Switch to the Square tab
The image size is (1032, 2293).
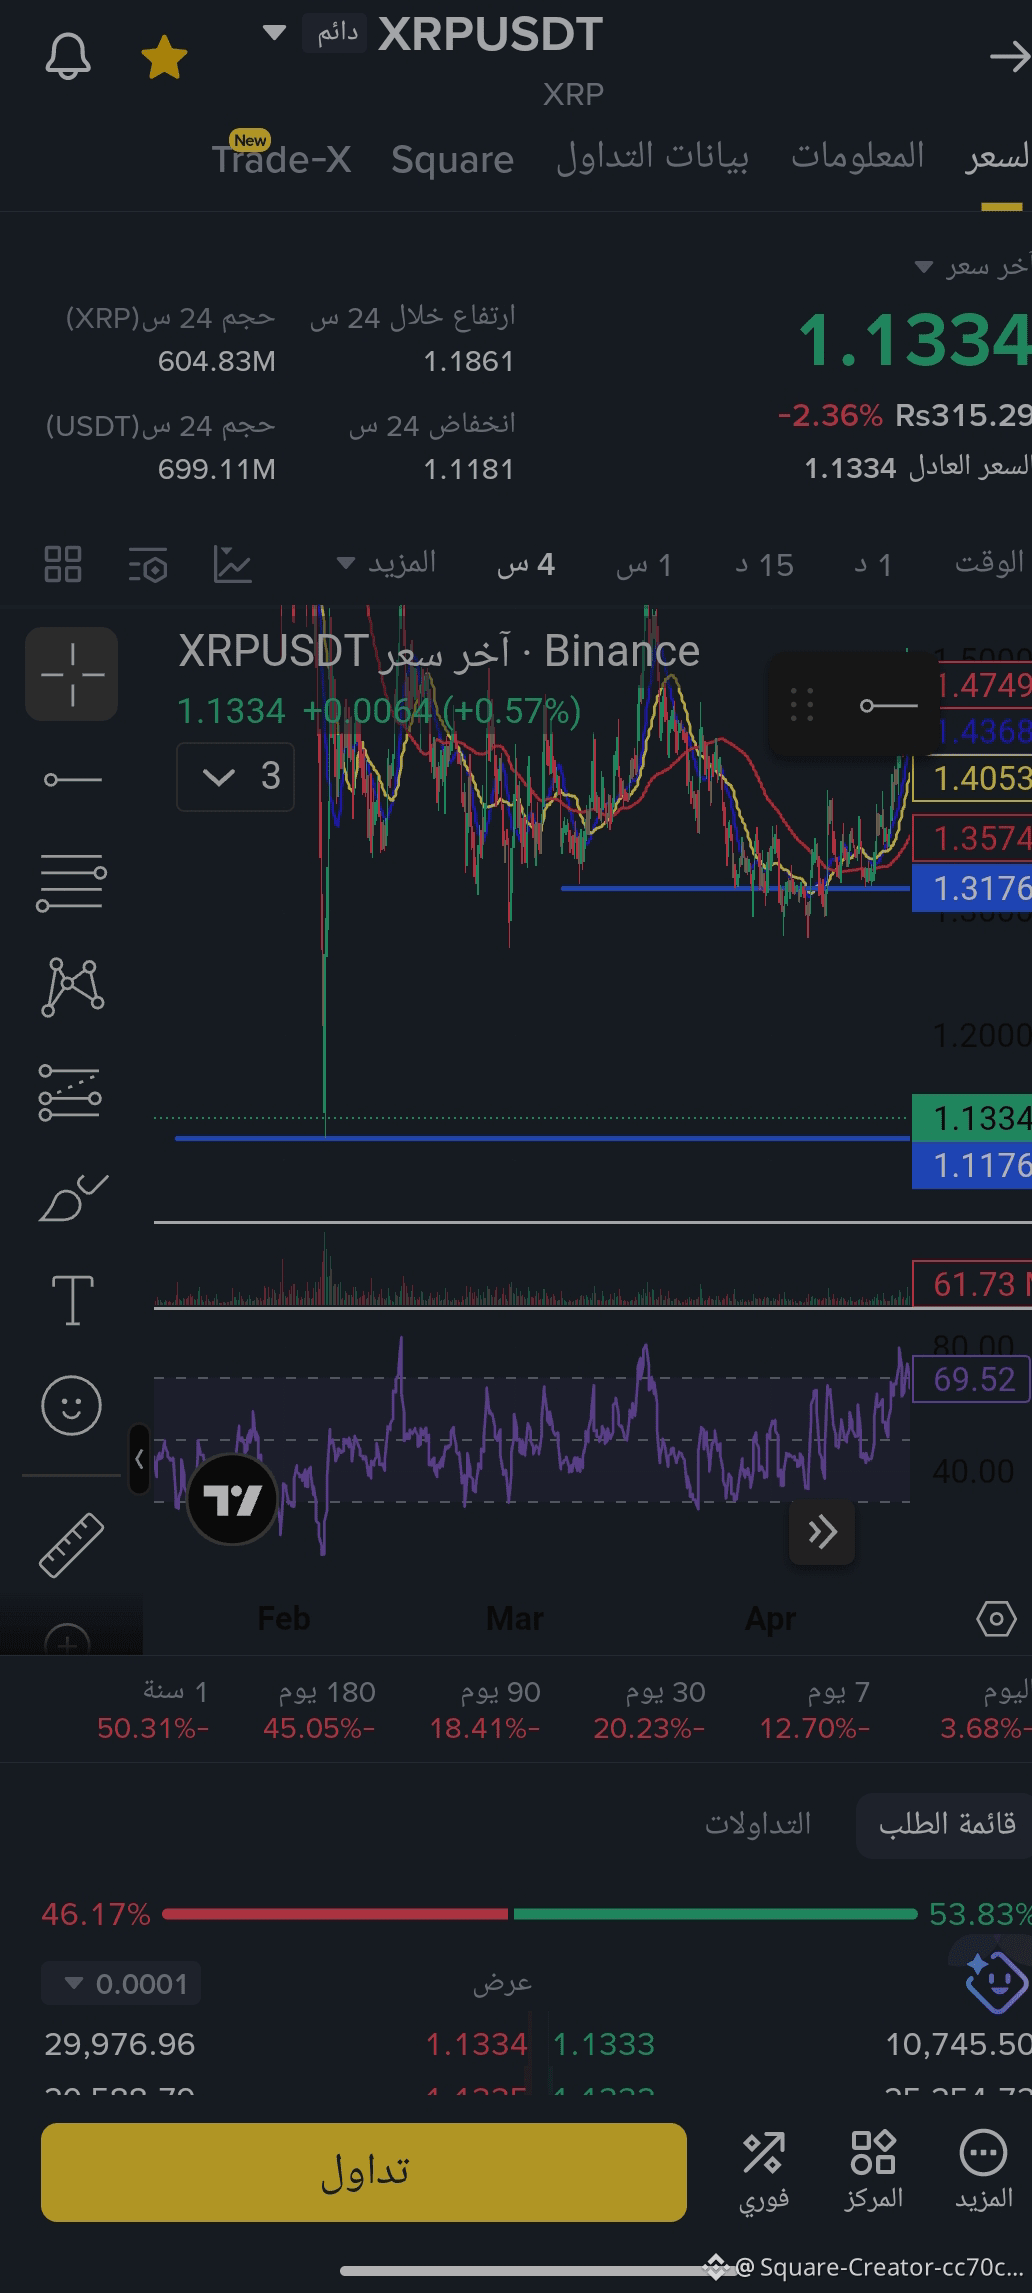[x=452, y=159]
